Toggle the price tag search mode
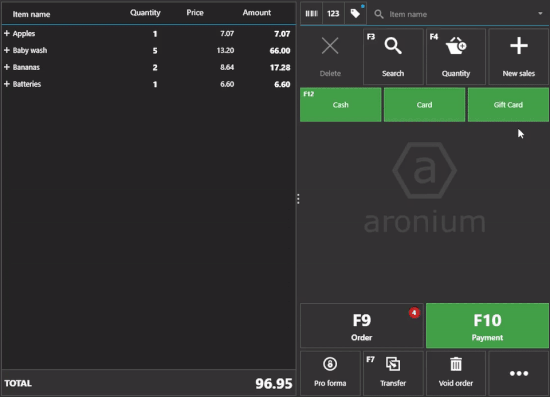Viewport: 550px width, 397px height. tap(355, 14)
